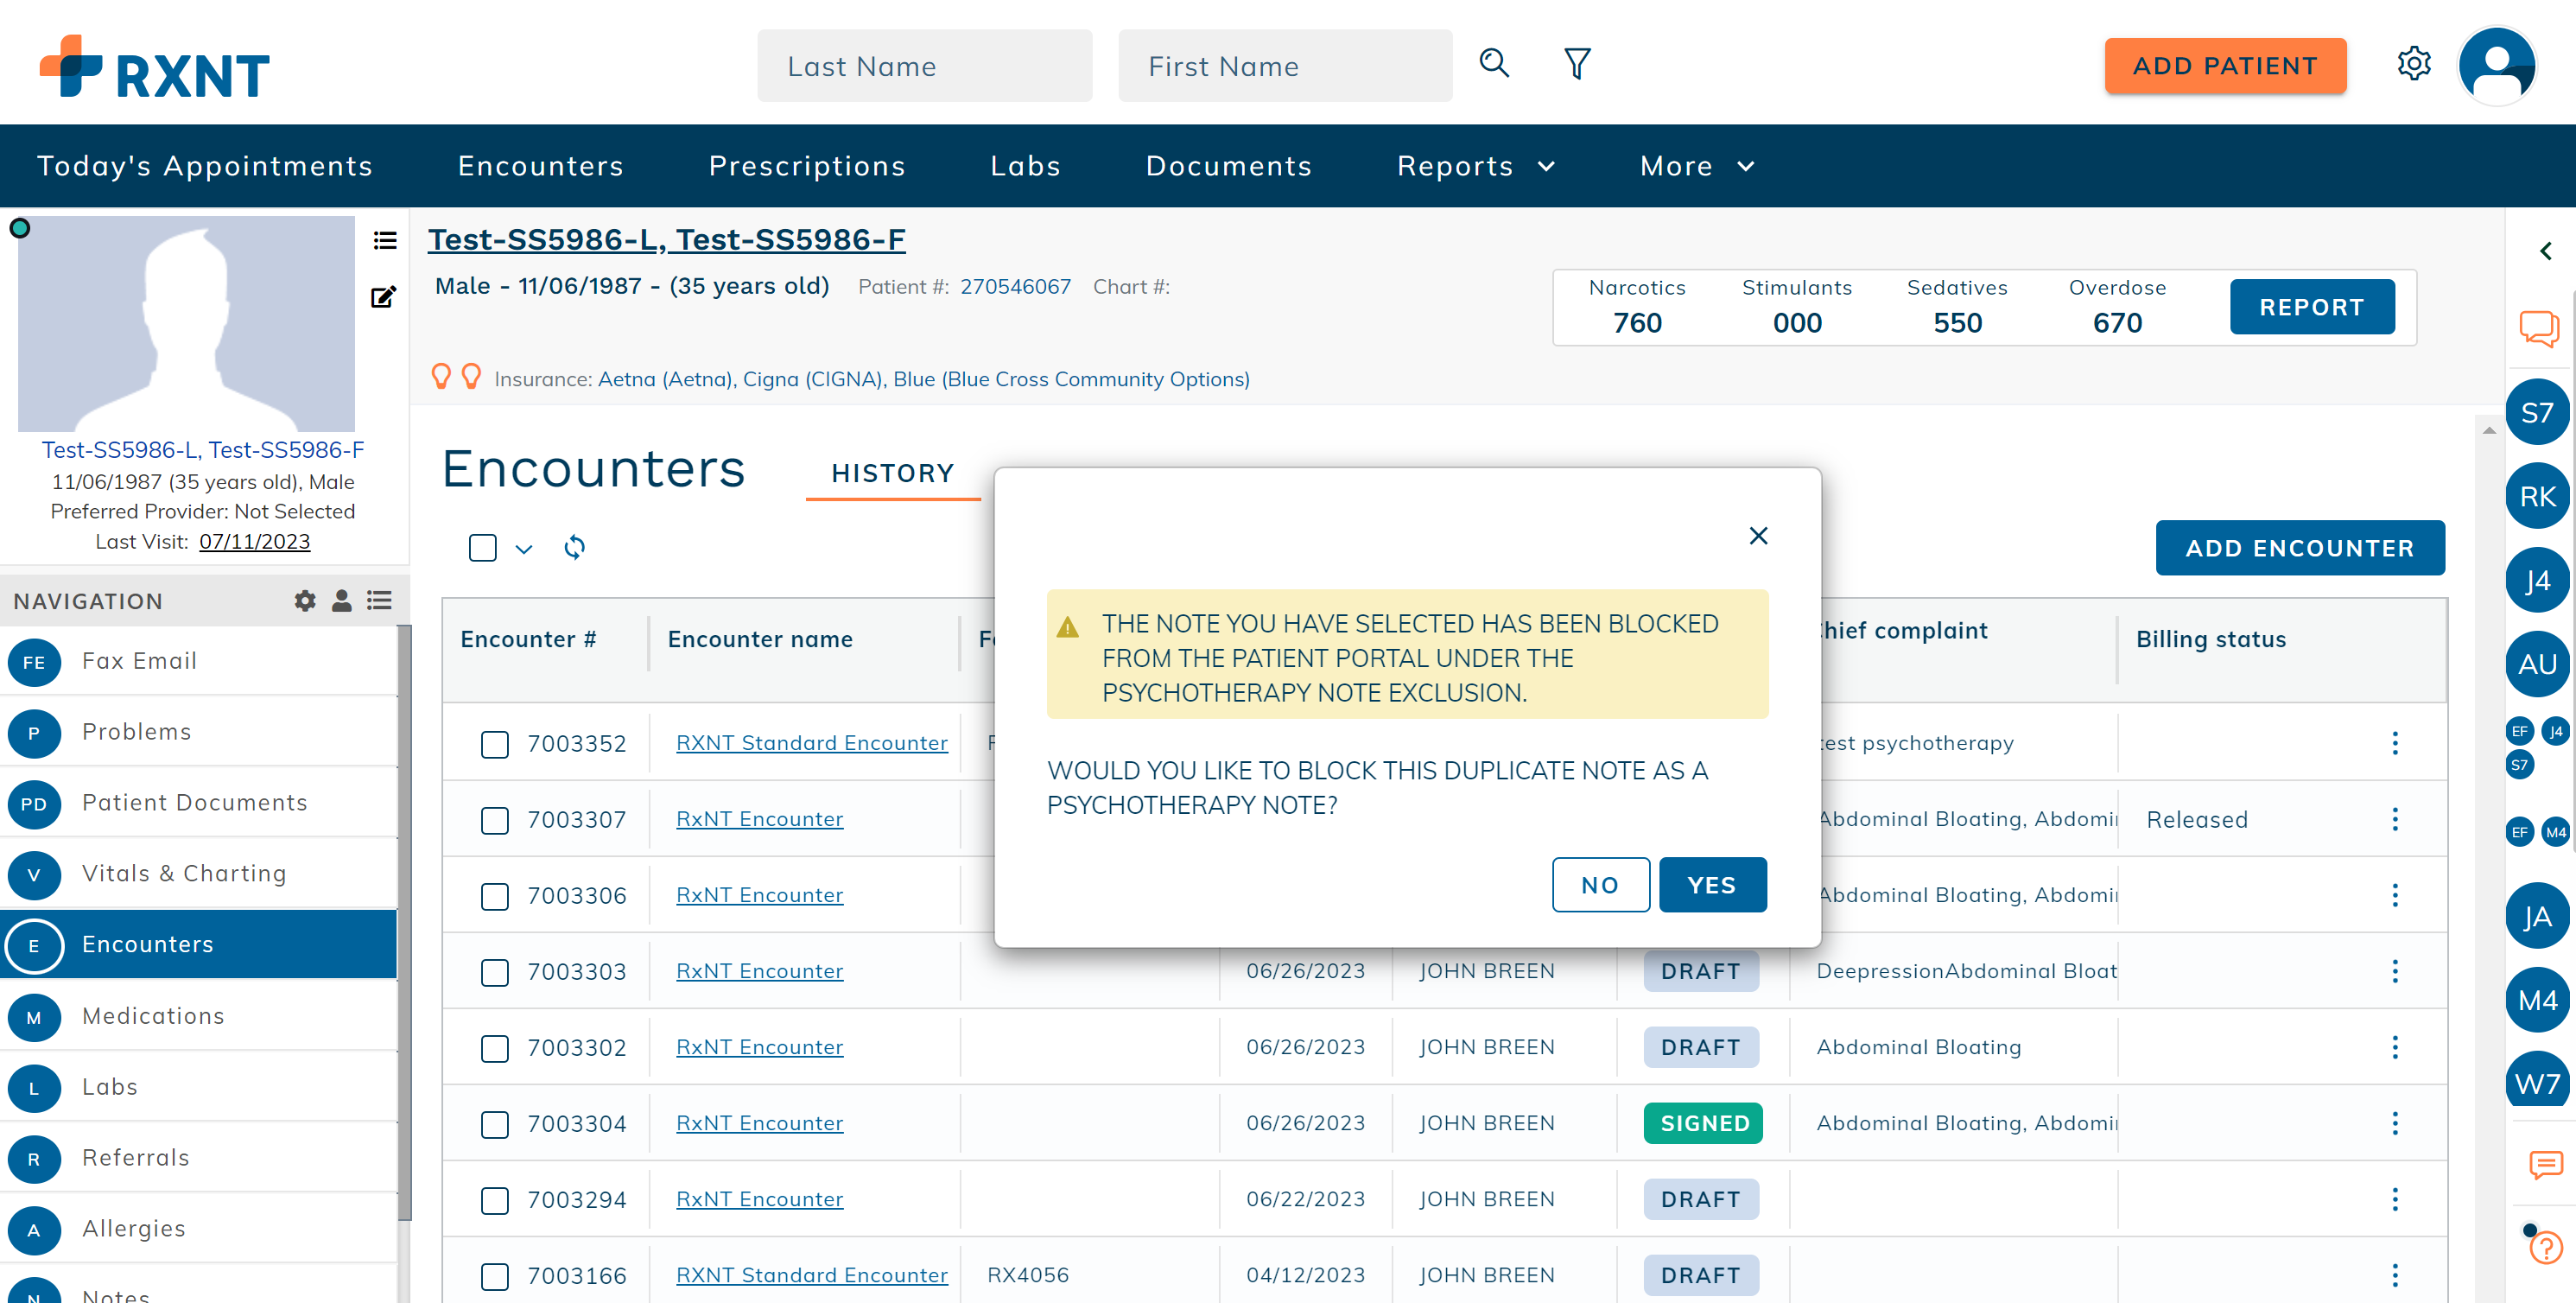Open the M4 user avatar
Screen dimensions: 2576x1303
point(2537,1000)
